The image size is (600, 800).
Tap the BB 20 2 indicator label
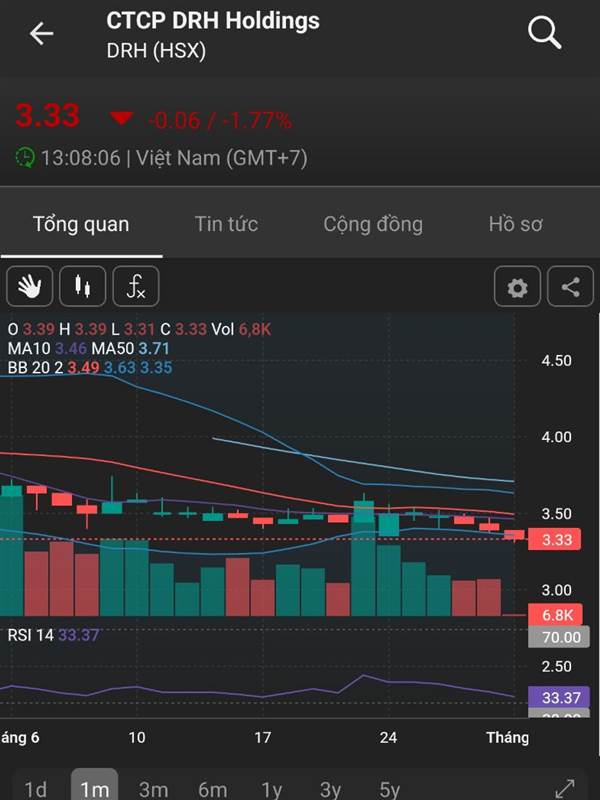click(90, 367)
